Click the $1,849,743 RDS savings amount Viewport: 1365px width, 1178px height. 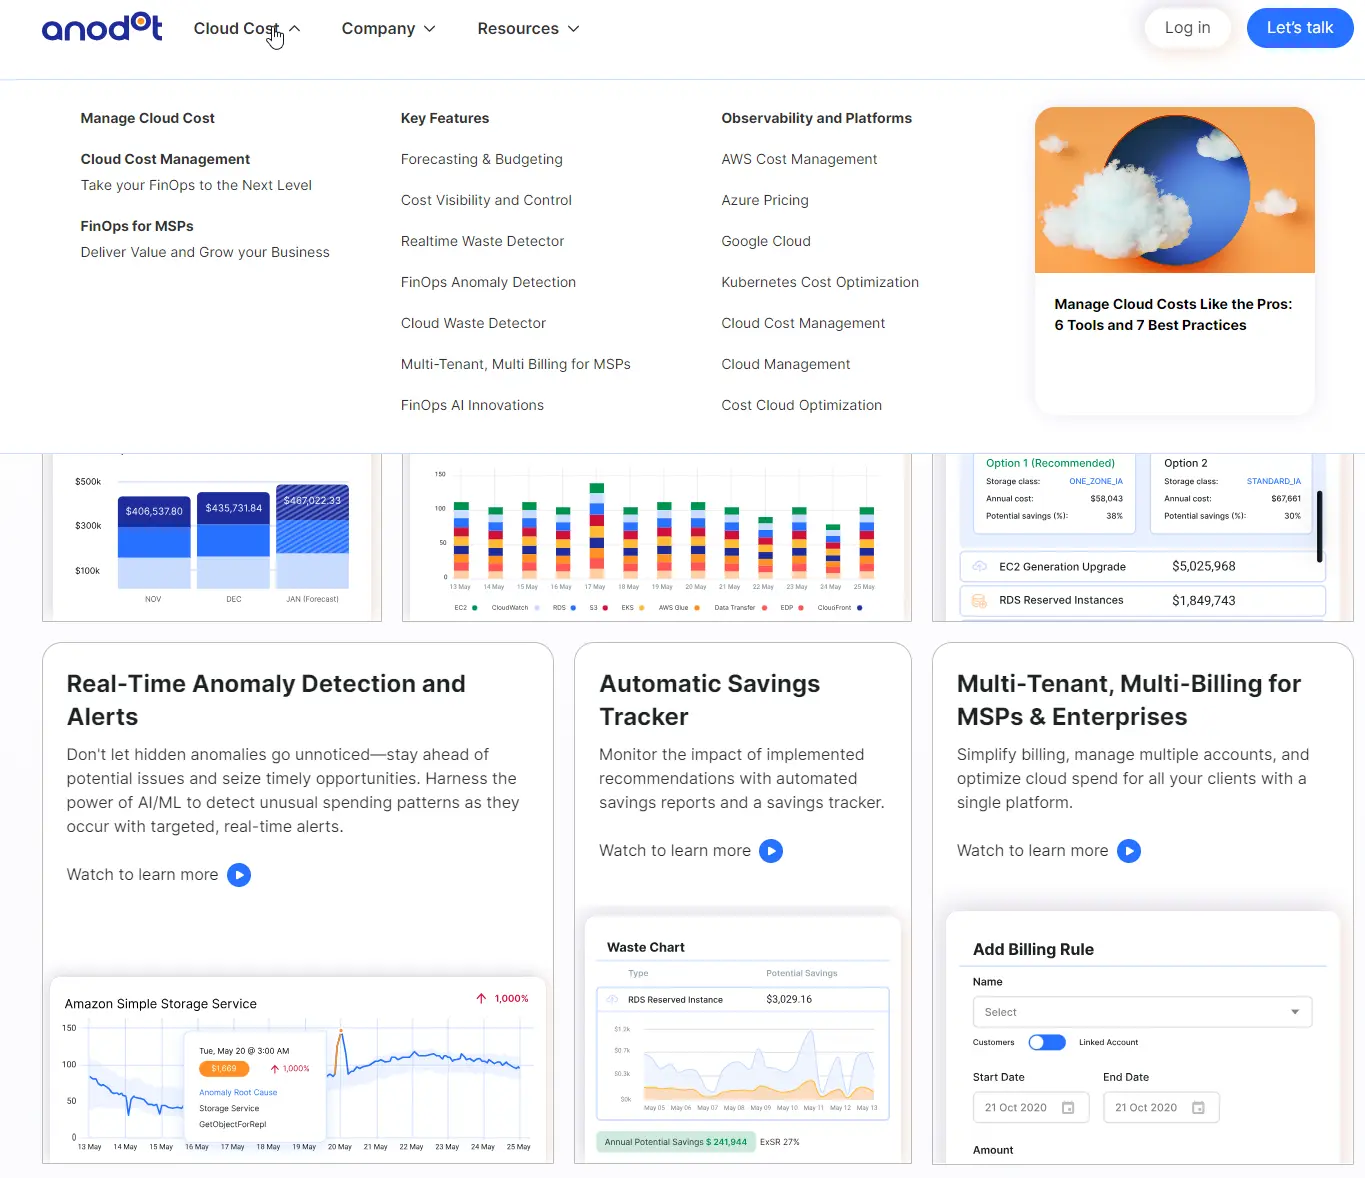(1204, 601)
